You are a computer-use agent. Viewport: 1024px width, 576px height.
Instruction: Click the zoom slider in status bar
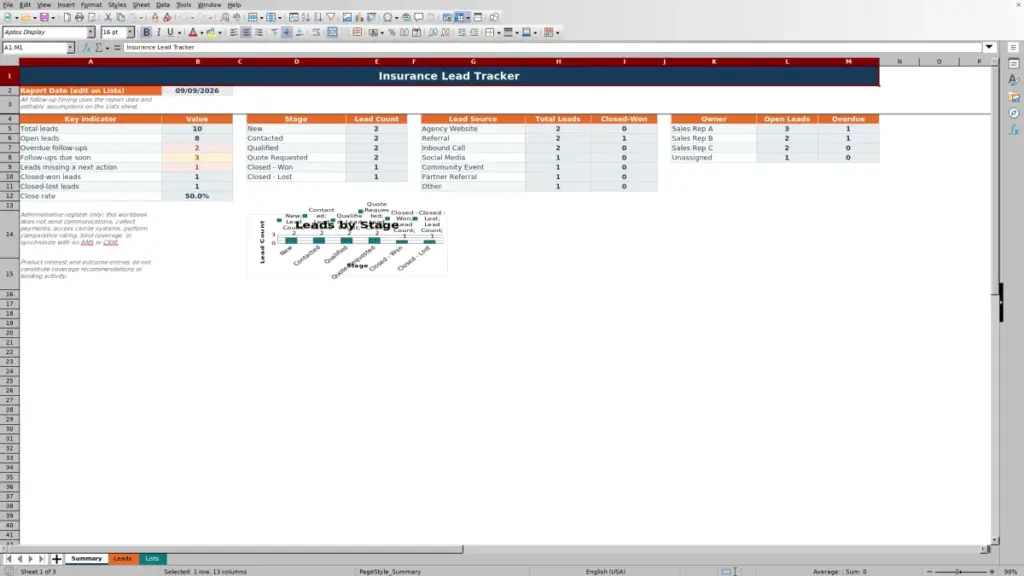pyautogui.click(x=960, y=572)
